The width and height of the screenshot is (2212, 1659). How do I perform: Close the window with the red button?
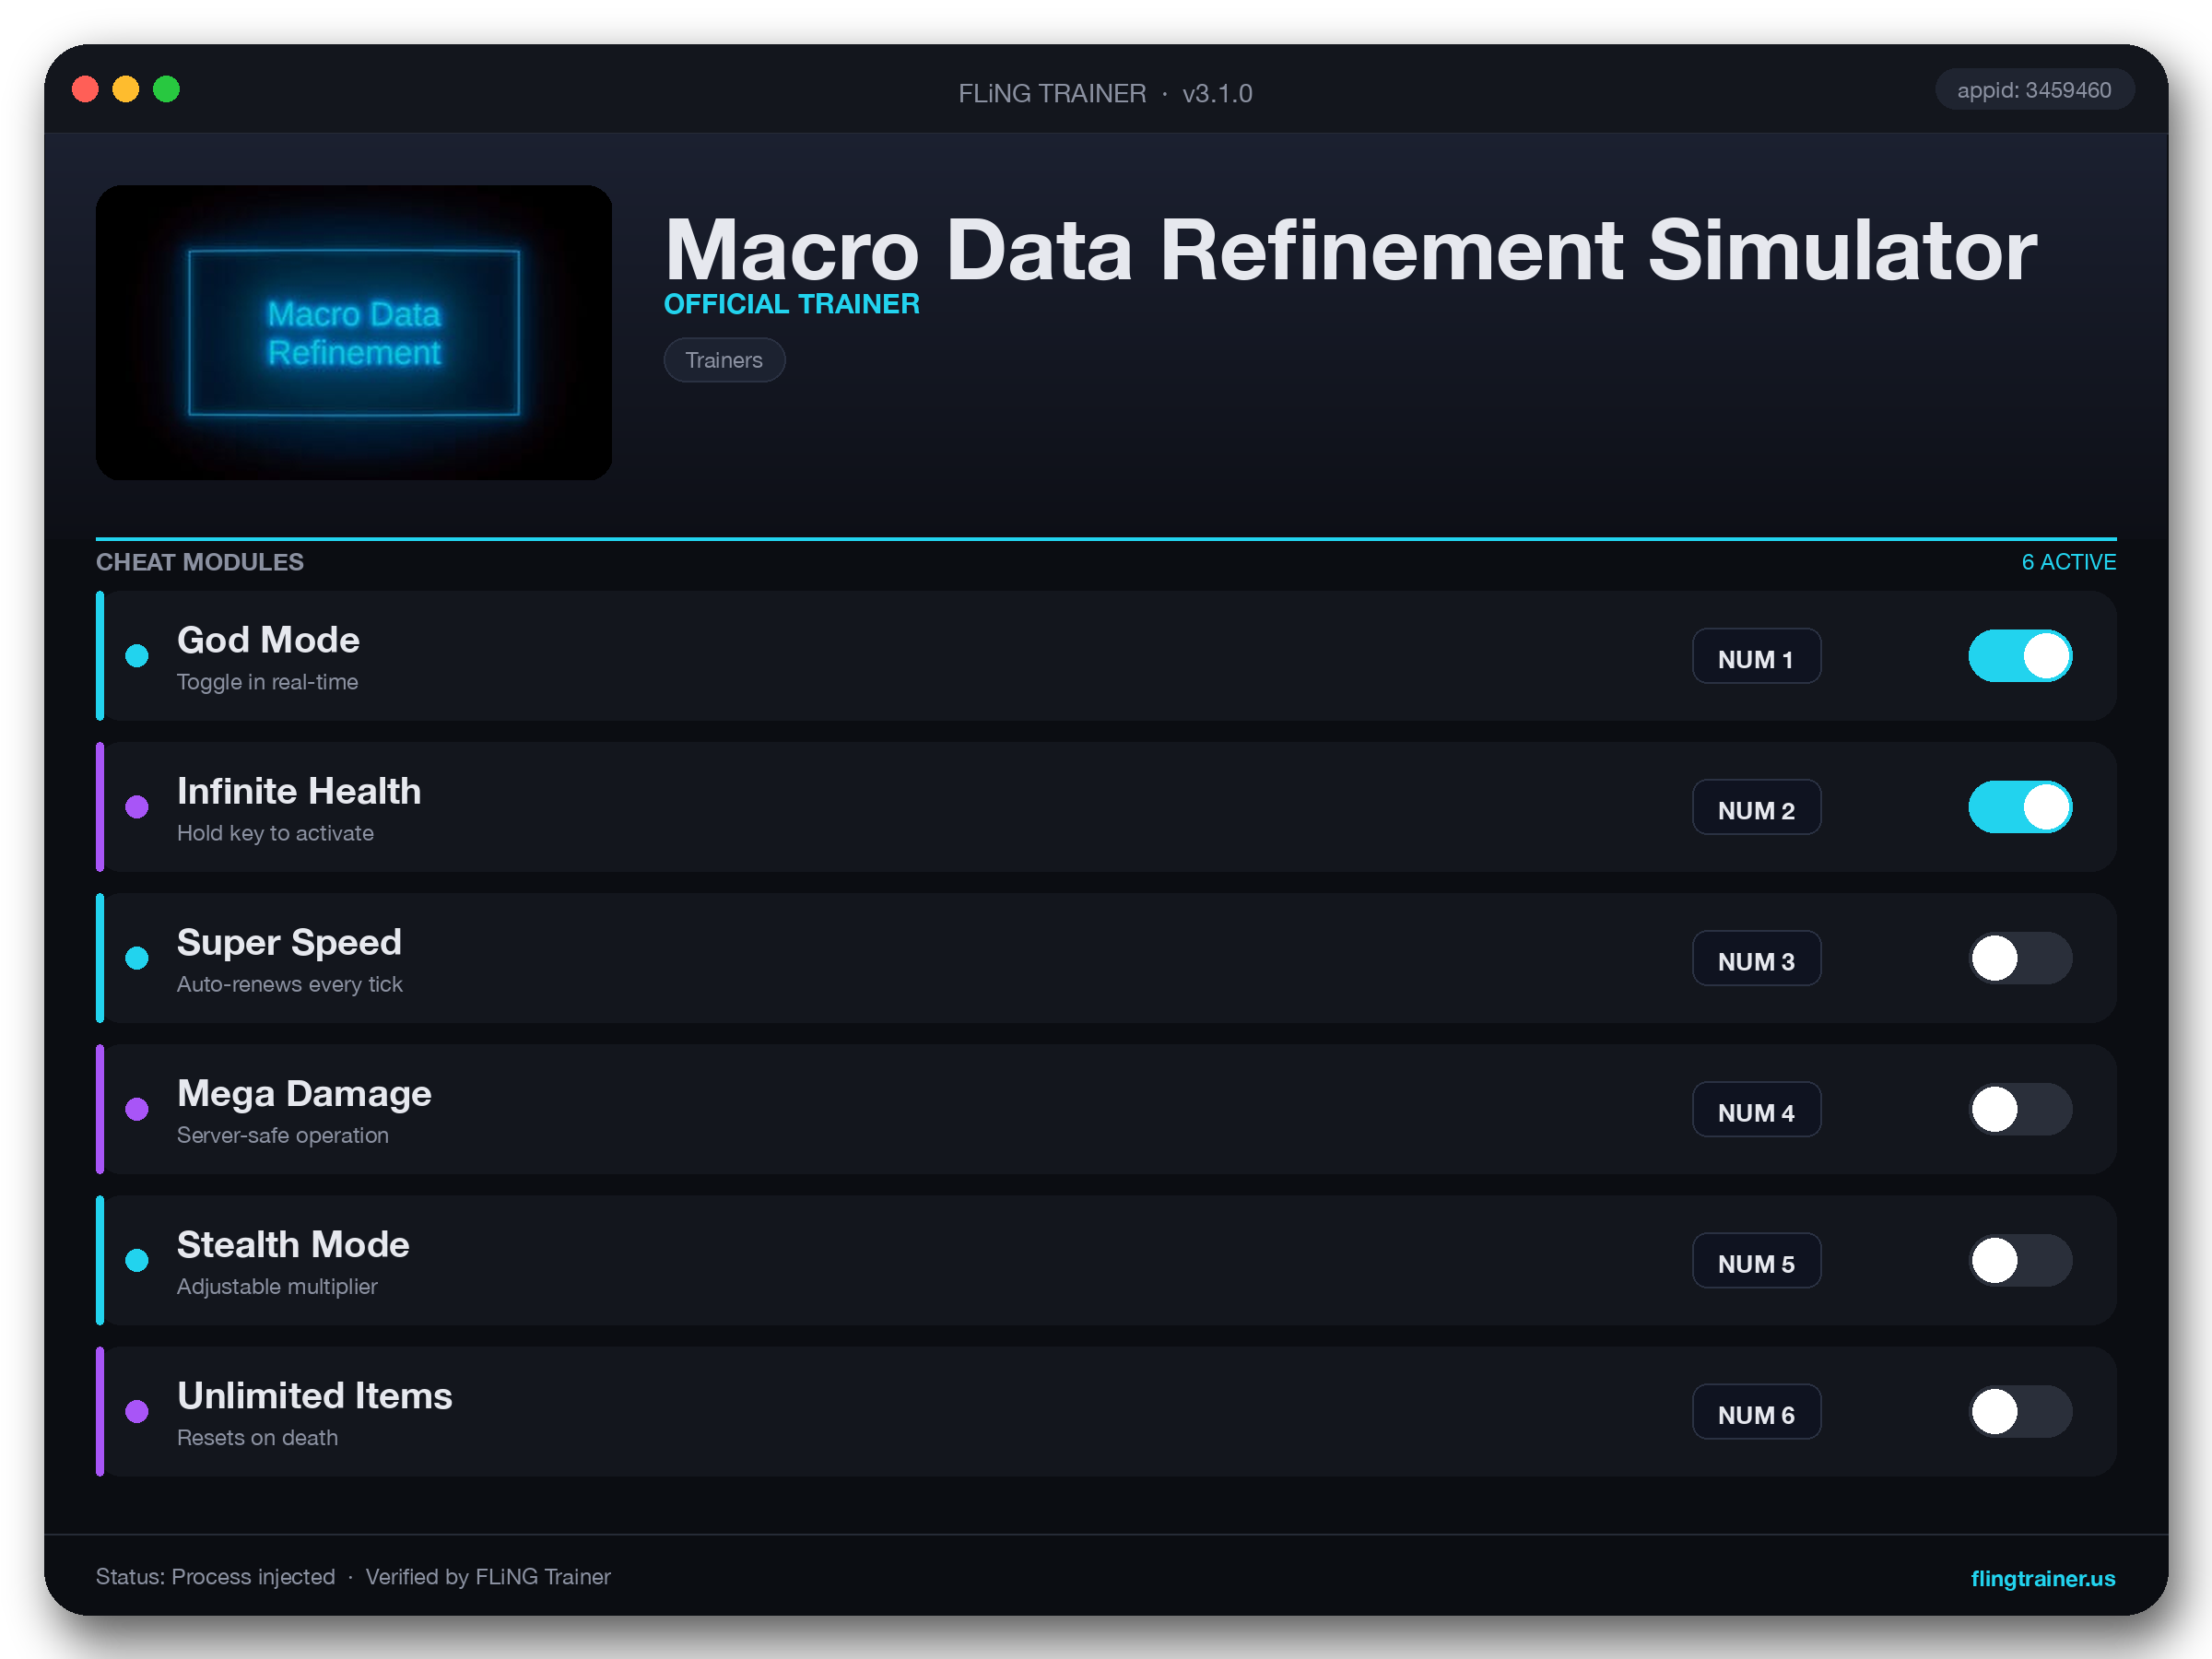point(85,90)
